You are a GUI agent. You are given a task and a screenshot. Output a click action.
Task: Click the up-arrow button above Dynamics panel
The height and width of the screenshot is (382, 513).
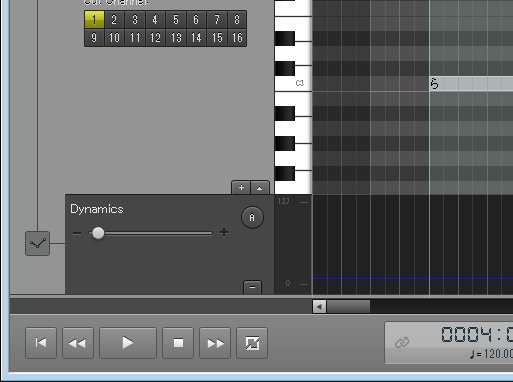coord(260,188)
